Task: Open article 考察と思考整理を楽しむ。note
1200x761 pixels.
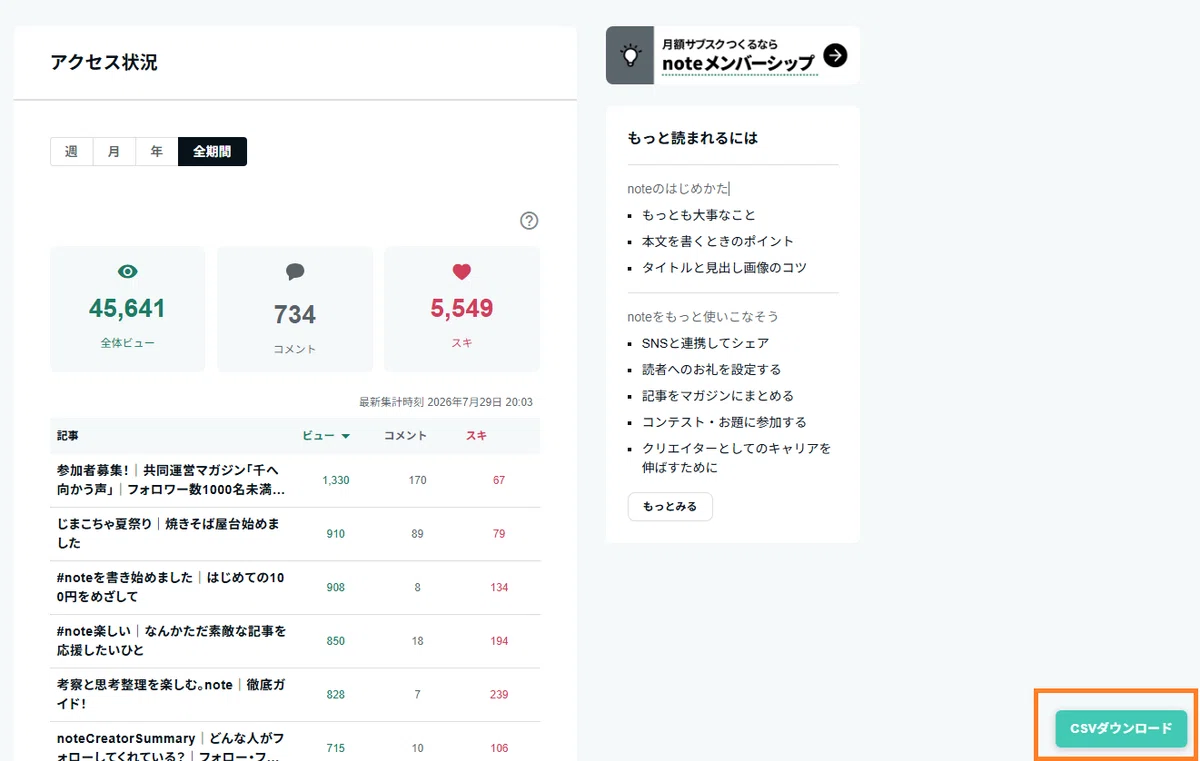Action: 171,694
